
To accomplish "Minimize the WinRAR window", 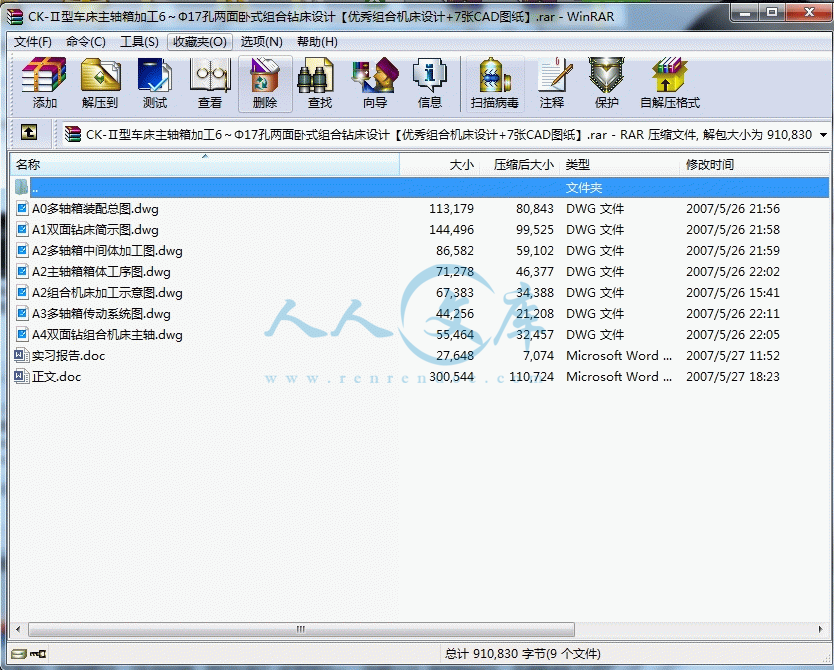I will point(745,13).
